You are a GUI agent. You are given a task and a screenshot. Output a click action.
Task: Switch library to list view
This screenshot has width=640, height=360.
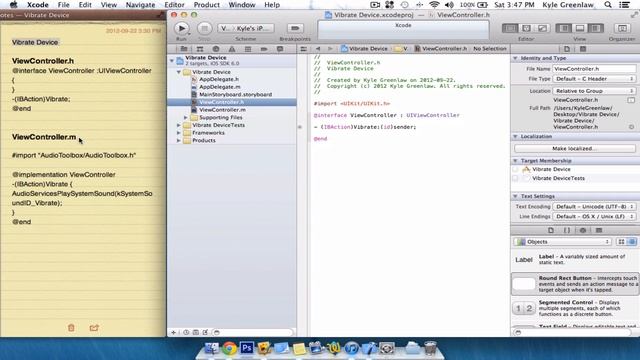point(632,242)
